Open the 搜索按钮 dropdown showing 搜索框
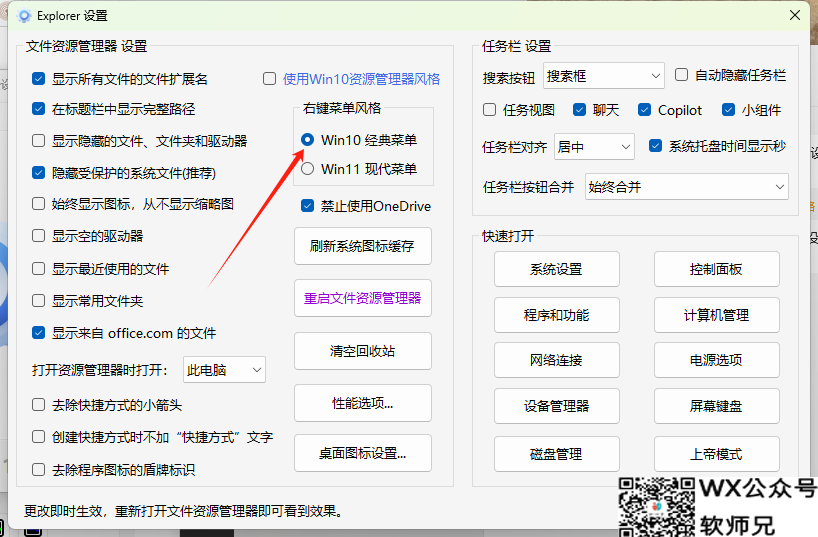 point(604,76)
